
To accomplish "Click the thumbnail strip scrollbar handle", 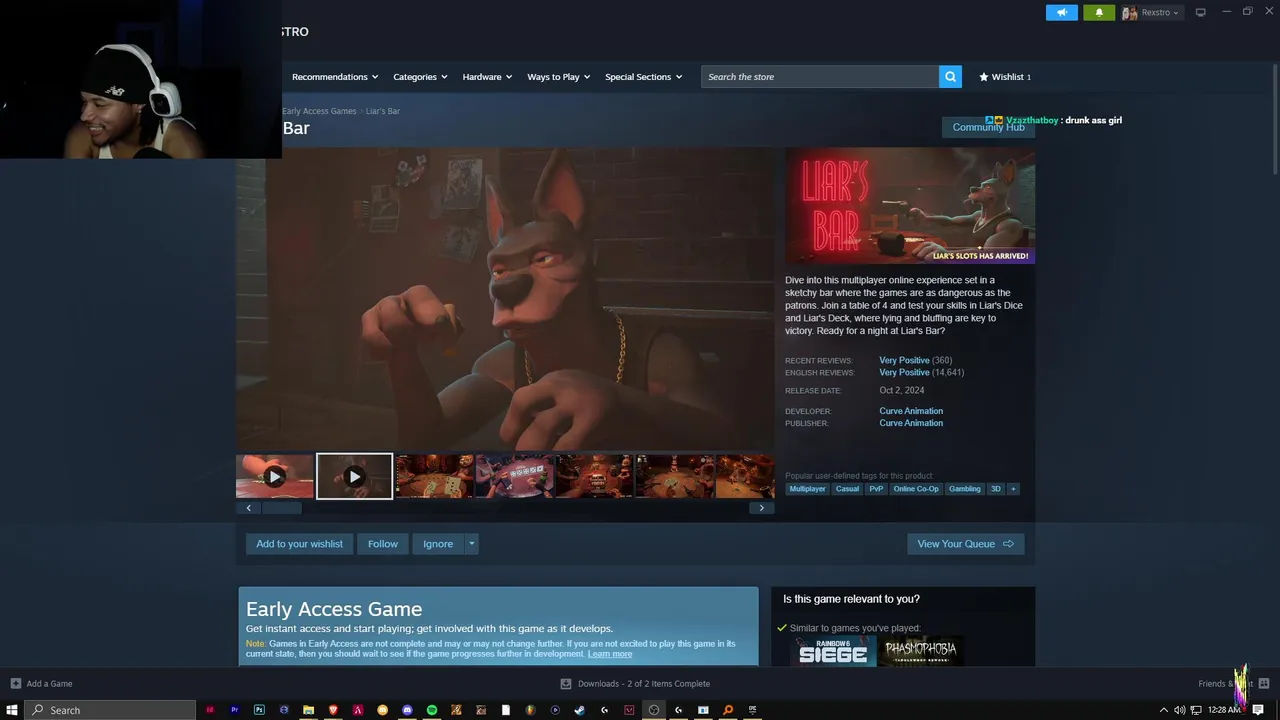I will 281,508.
